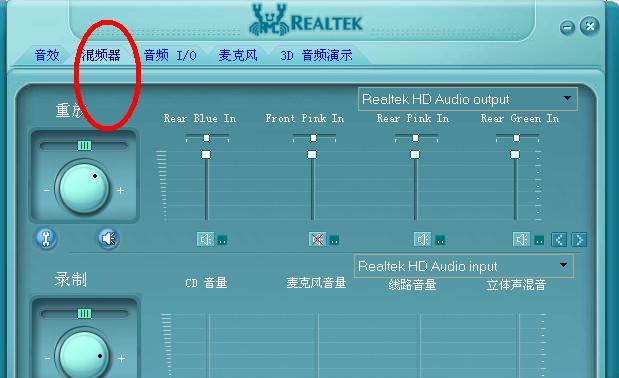
Task: Open the 音频 I/O tab
Action: pos(170,55)
